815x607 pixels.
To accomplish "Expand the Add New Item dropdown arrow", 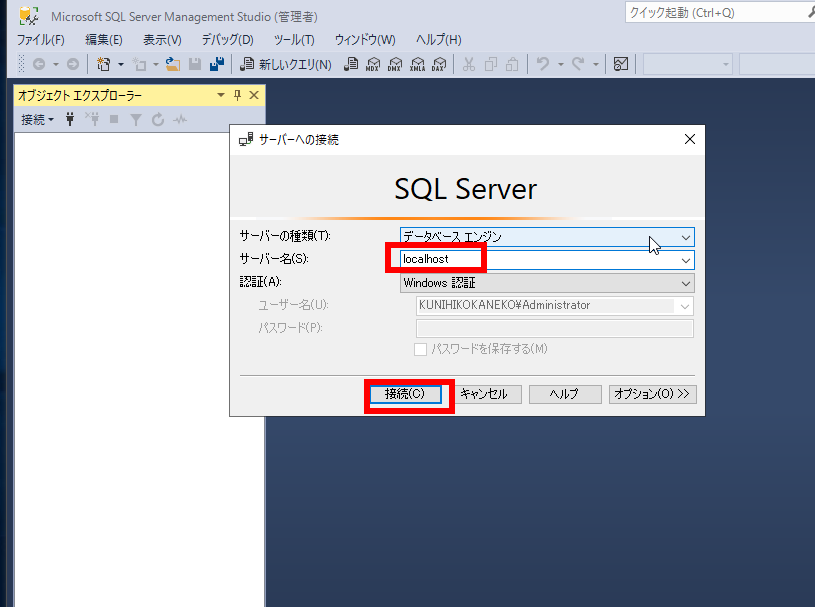I will click(x=155, y=64).
